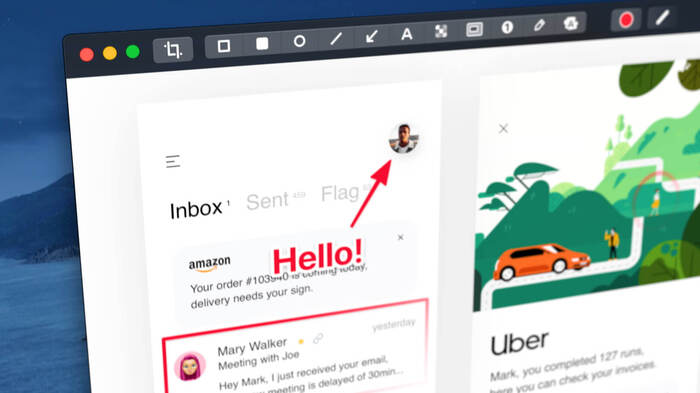Open the red color picker
The height and width of the screenshot is (393, 700).
[626, 20]
